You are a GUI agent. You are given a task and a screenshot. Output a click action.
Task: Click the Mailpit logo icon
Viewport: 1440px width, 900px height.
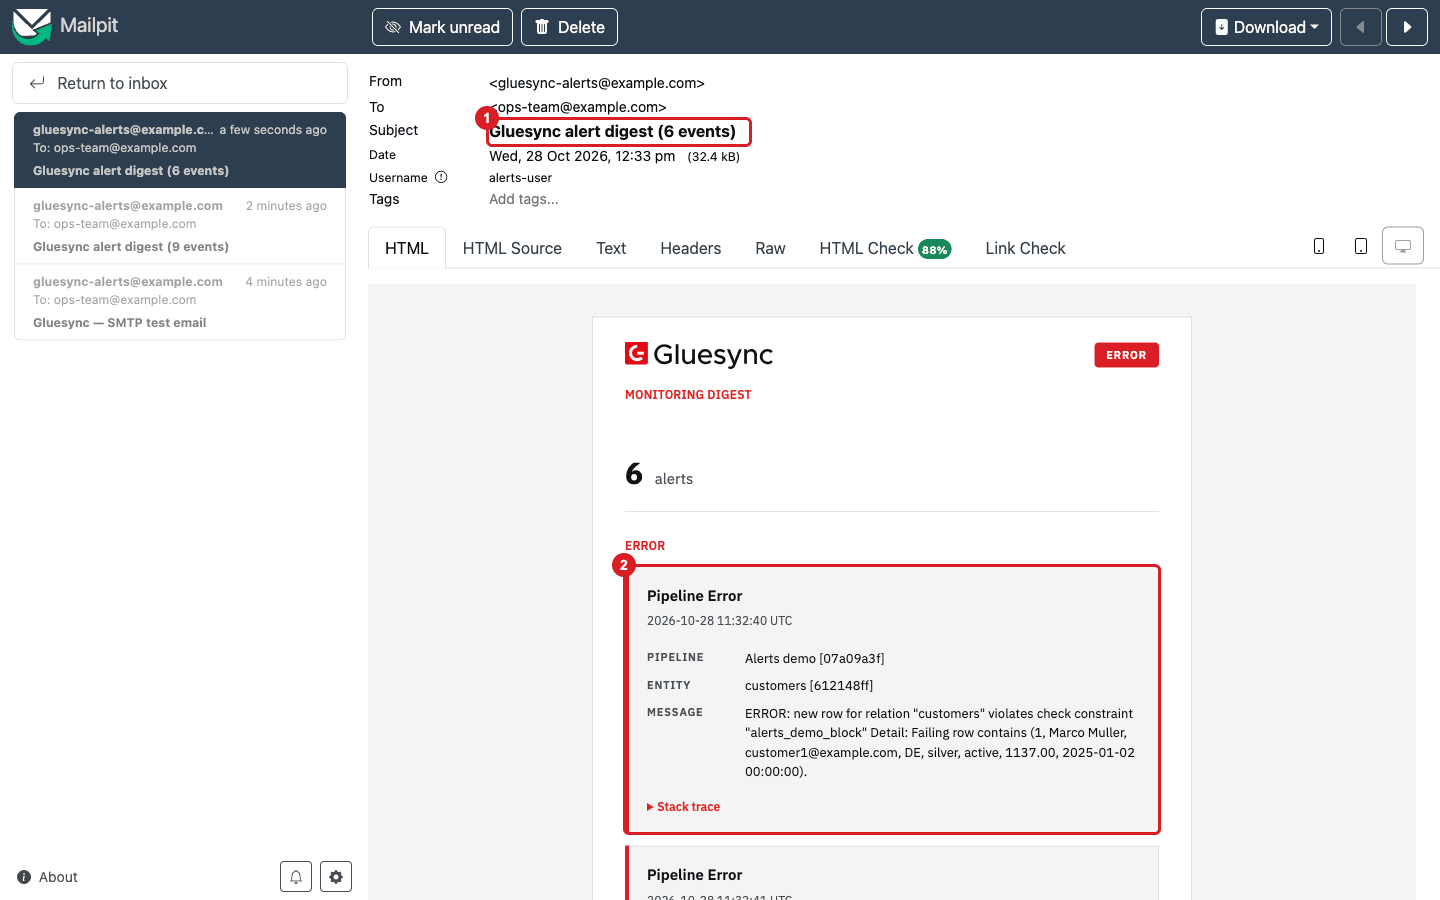click(31, 27)
